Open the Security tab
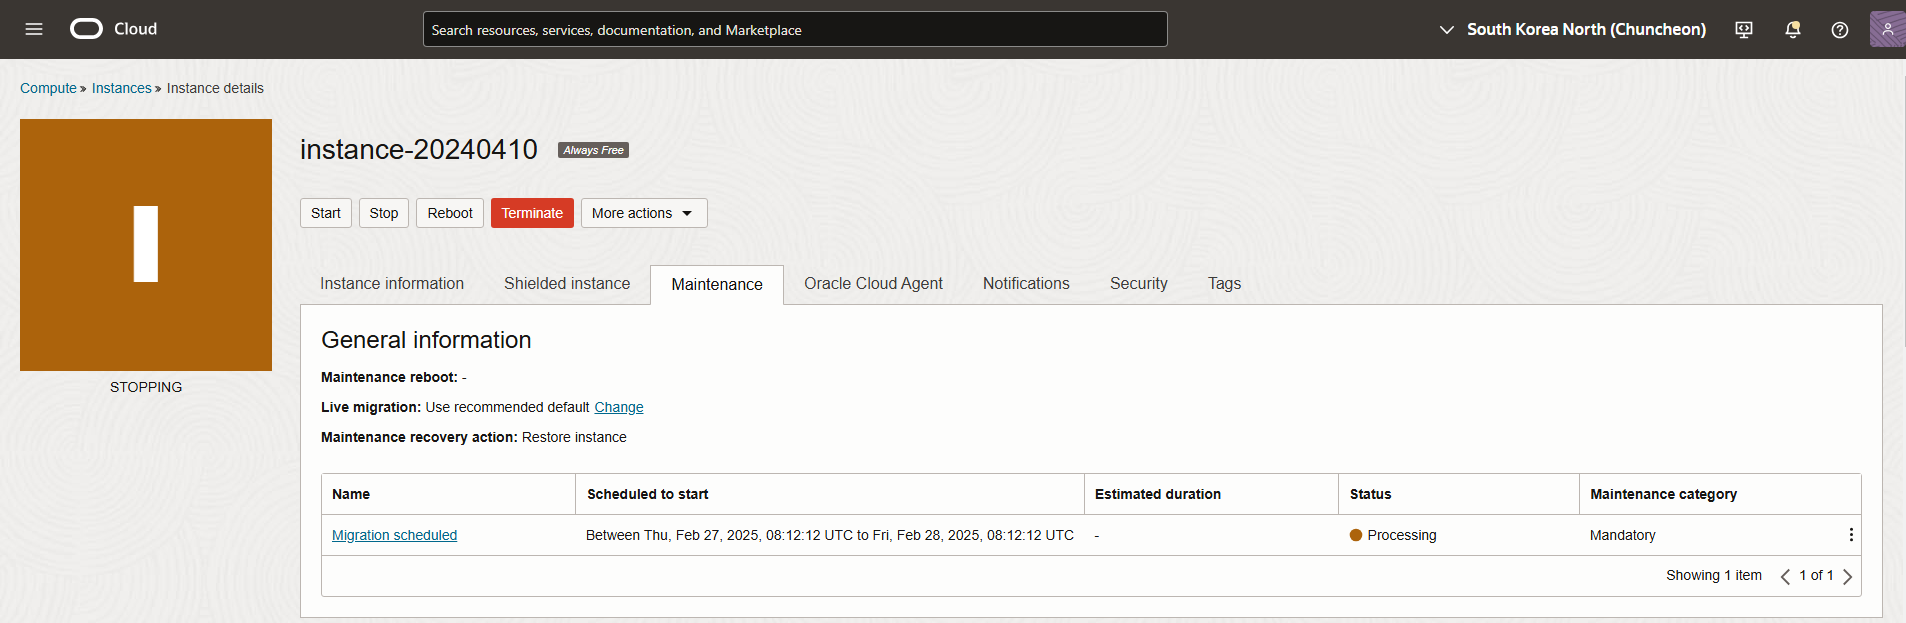Screen dimensions: 1906x623 click(1139, 284)
